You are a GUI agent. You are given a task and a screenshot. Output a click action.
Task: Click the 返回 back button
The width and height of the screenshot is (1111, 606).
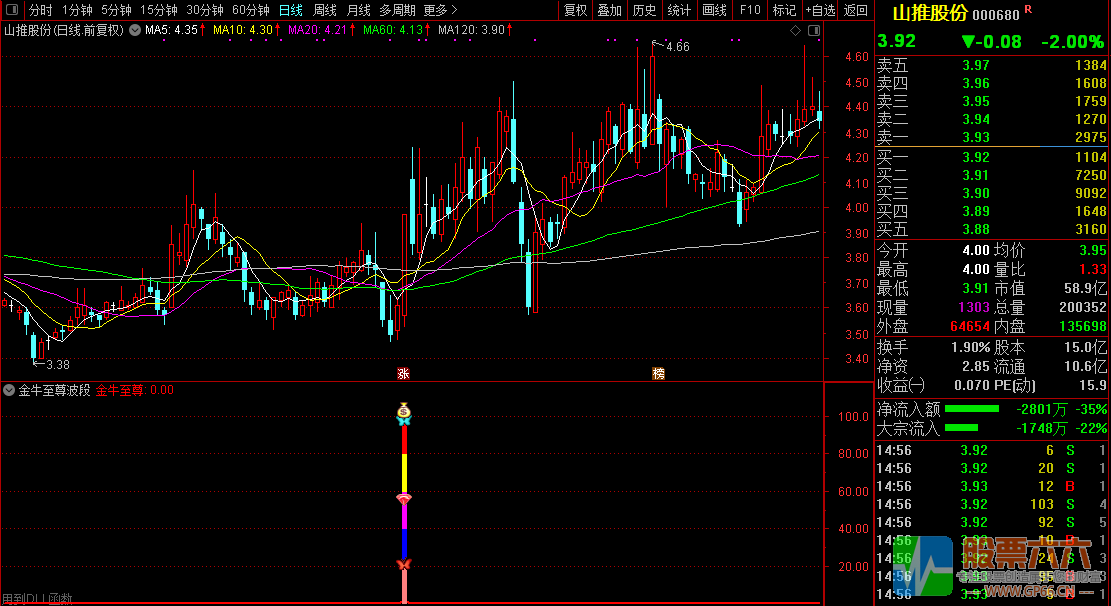[x=855, y=10]
